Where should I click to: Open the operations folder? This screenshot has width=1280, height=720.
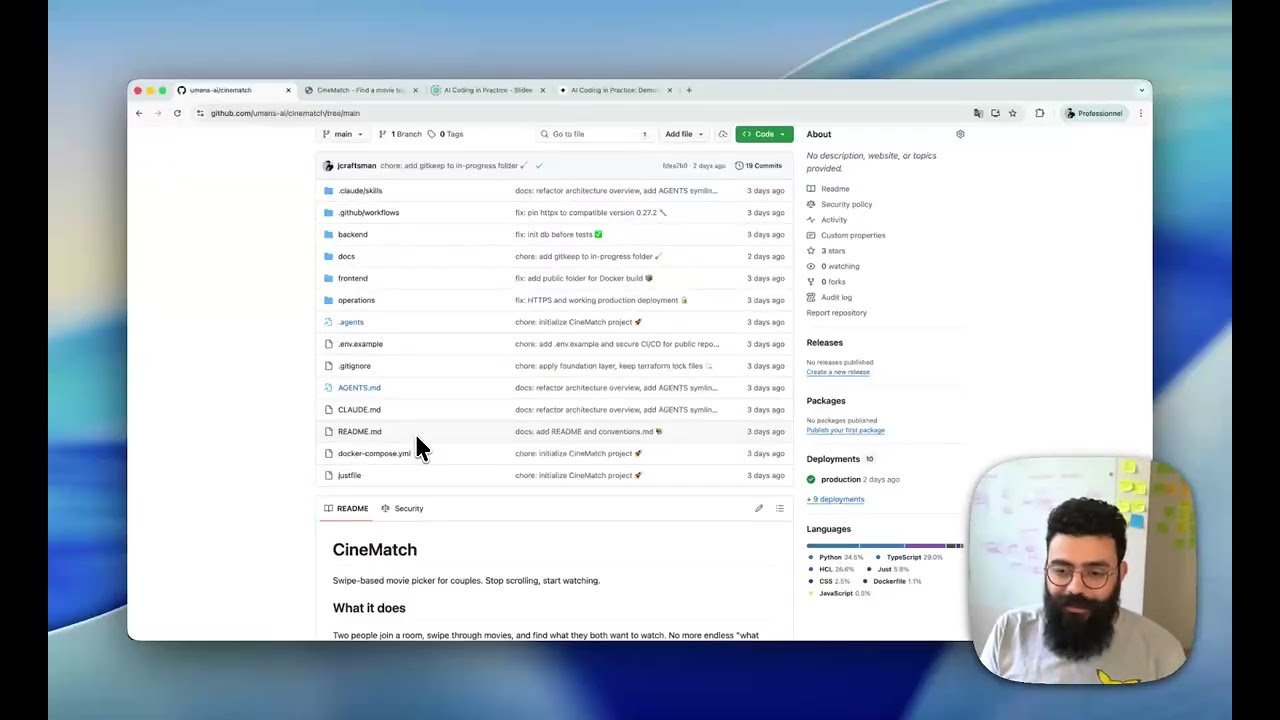356,301
